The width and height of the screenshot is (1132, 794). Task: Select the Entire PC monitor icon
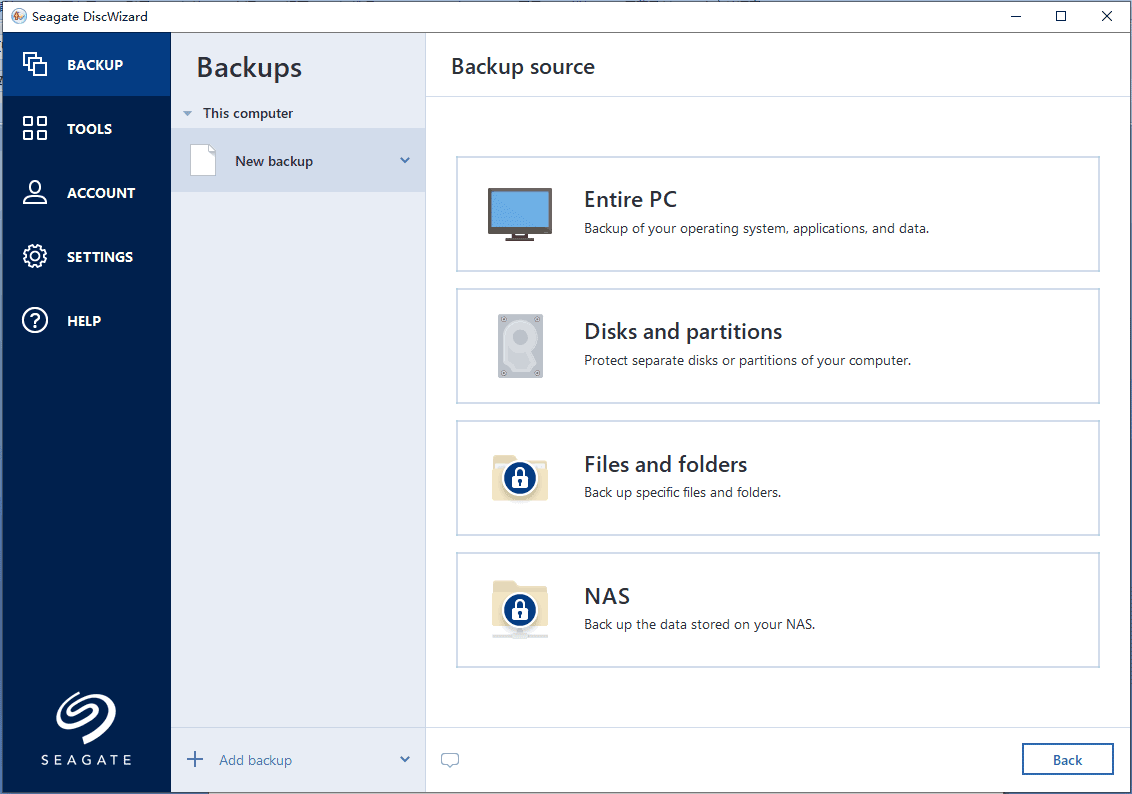pos(519,211)
